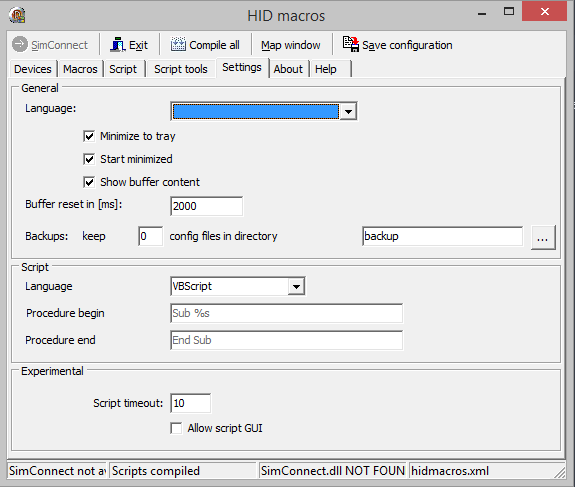
Task: Click the SimConnect arrow icon
Action: coord(19,44)
